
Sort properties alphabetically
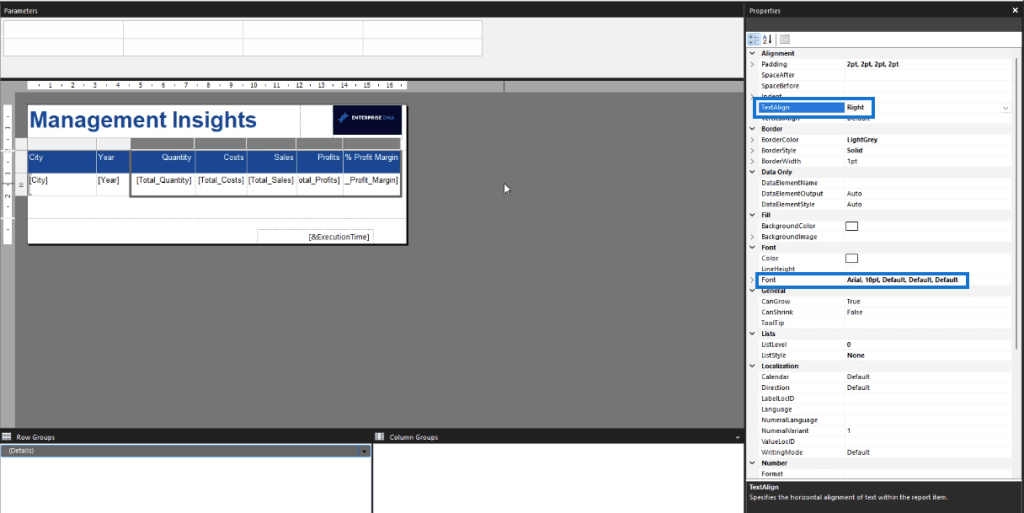pos(767,39)
